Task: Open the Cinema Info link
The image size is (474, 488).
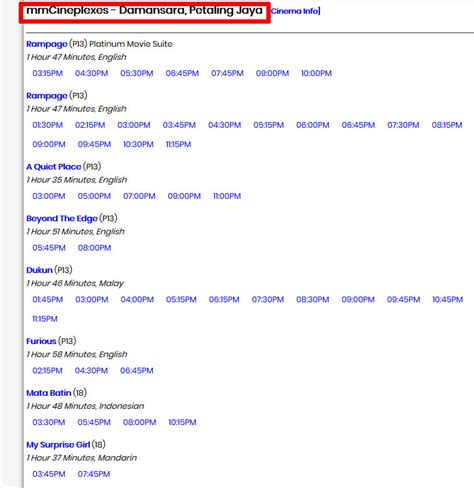Action: tap(295, 11)
